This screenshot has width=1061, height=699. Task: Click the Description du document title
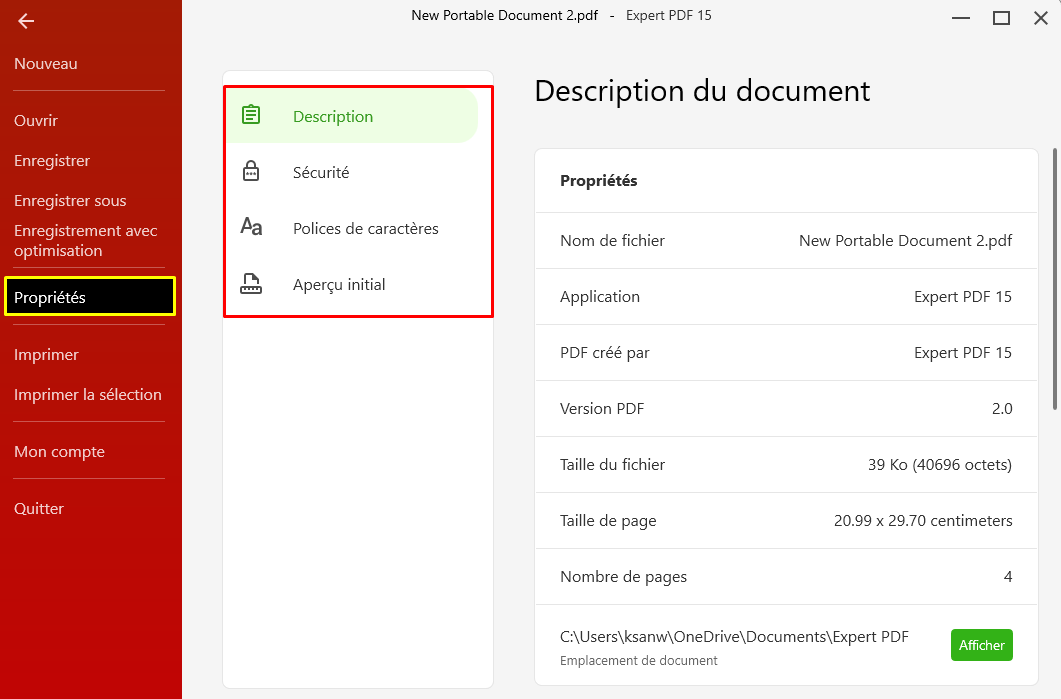point(702,91)
